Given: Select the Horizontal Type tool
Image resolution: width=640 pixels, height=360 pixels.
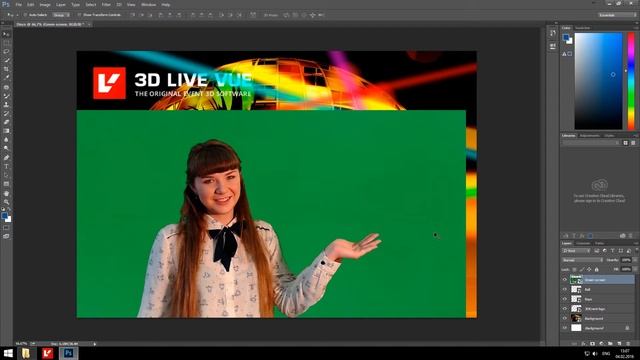Looking at the screenshot, I should point(6,167).
